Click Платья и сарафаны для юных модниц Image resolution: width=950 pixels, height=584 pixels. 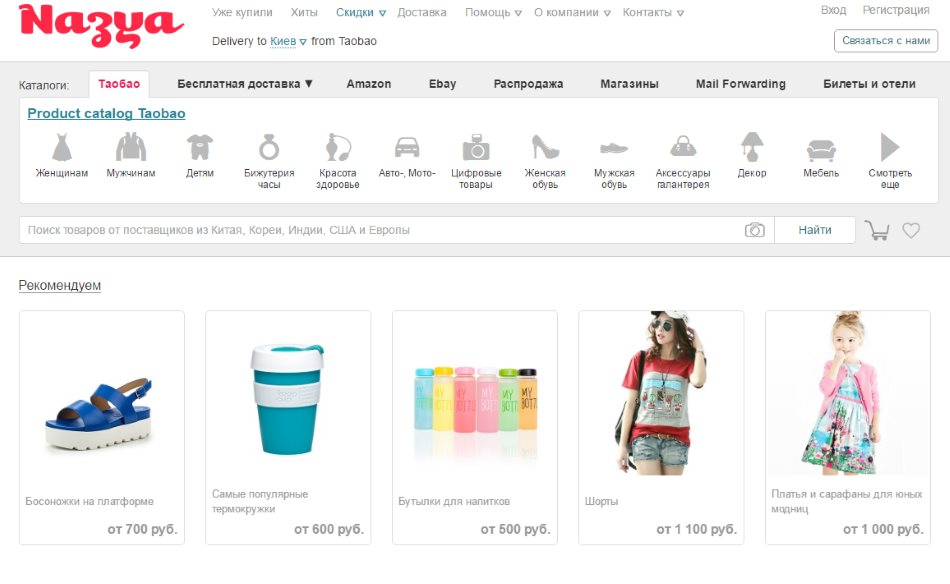[846, 502]
